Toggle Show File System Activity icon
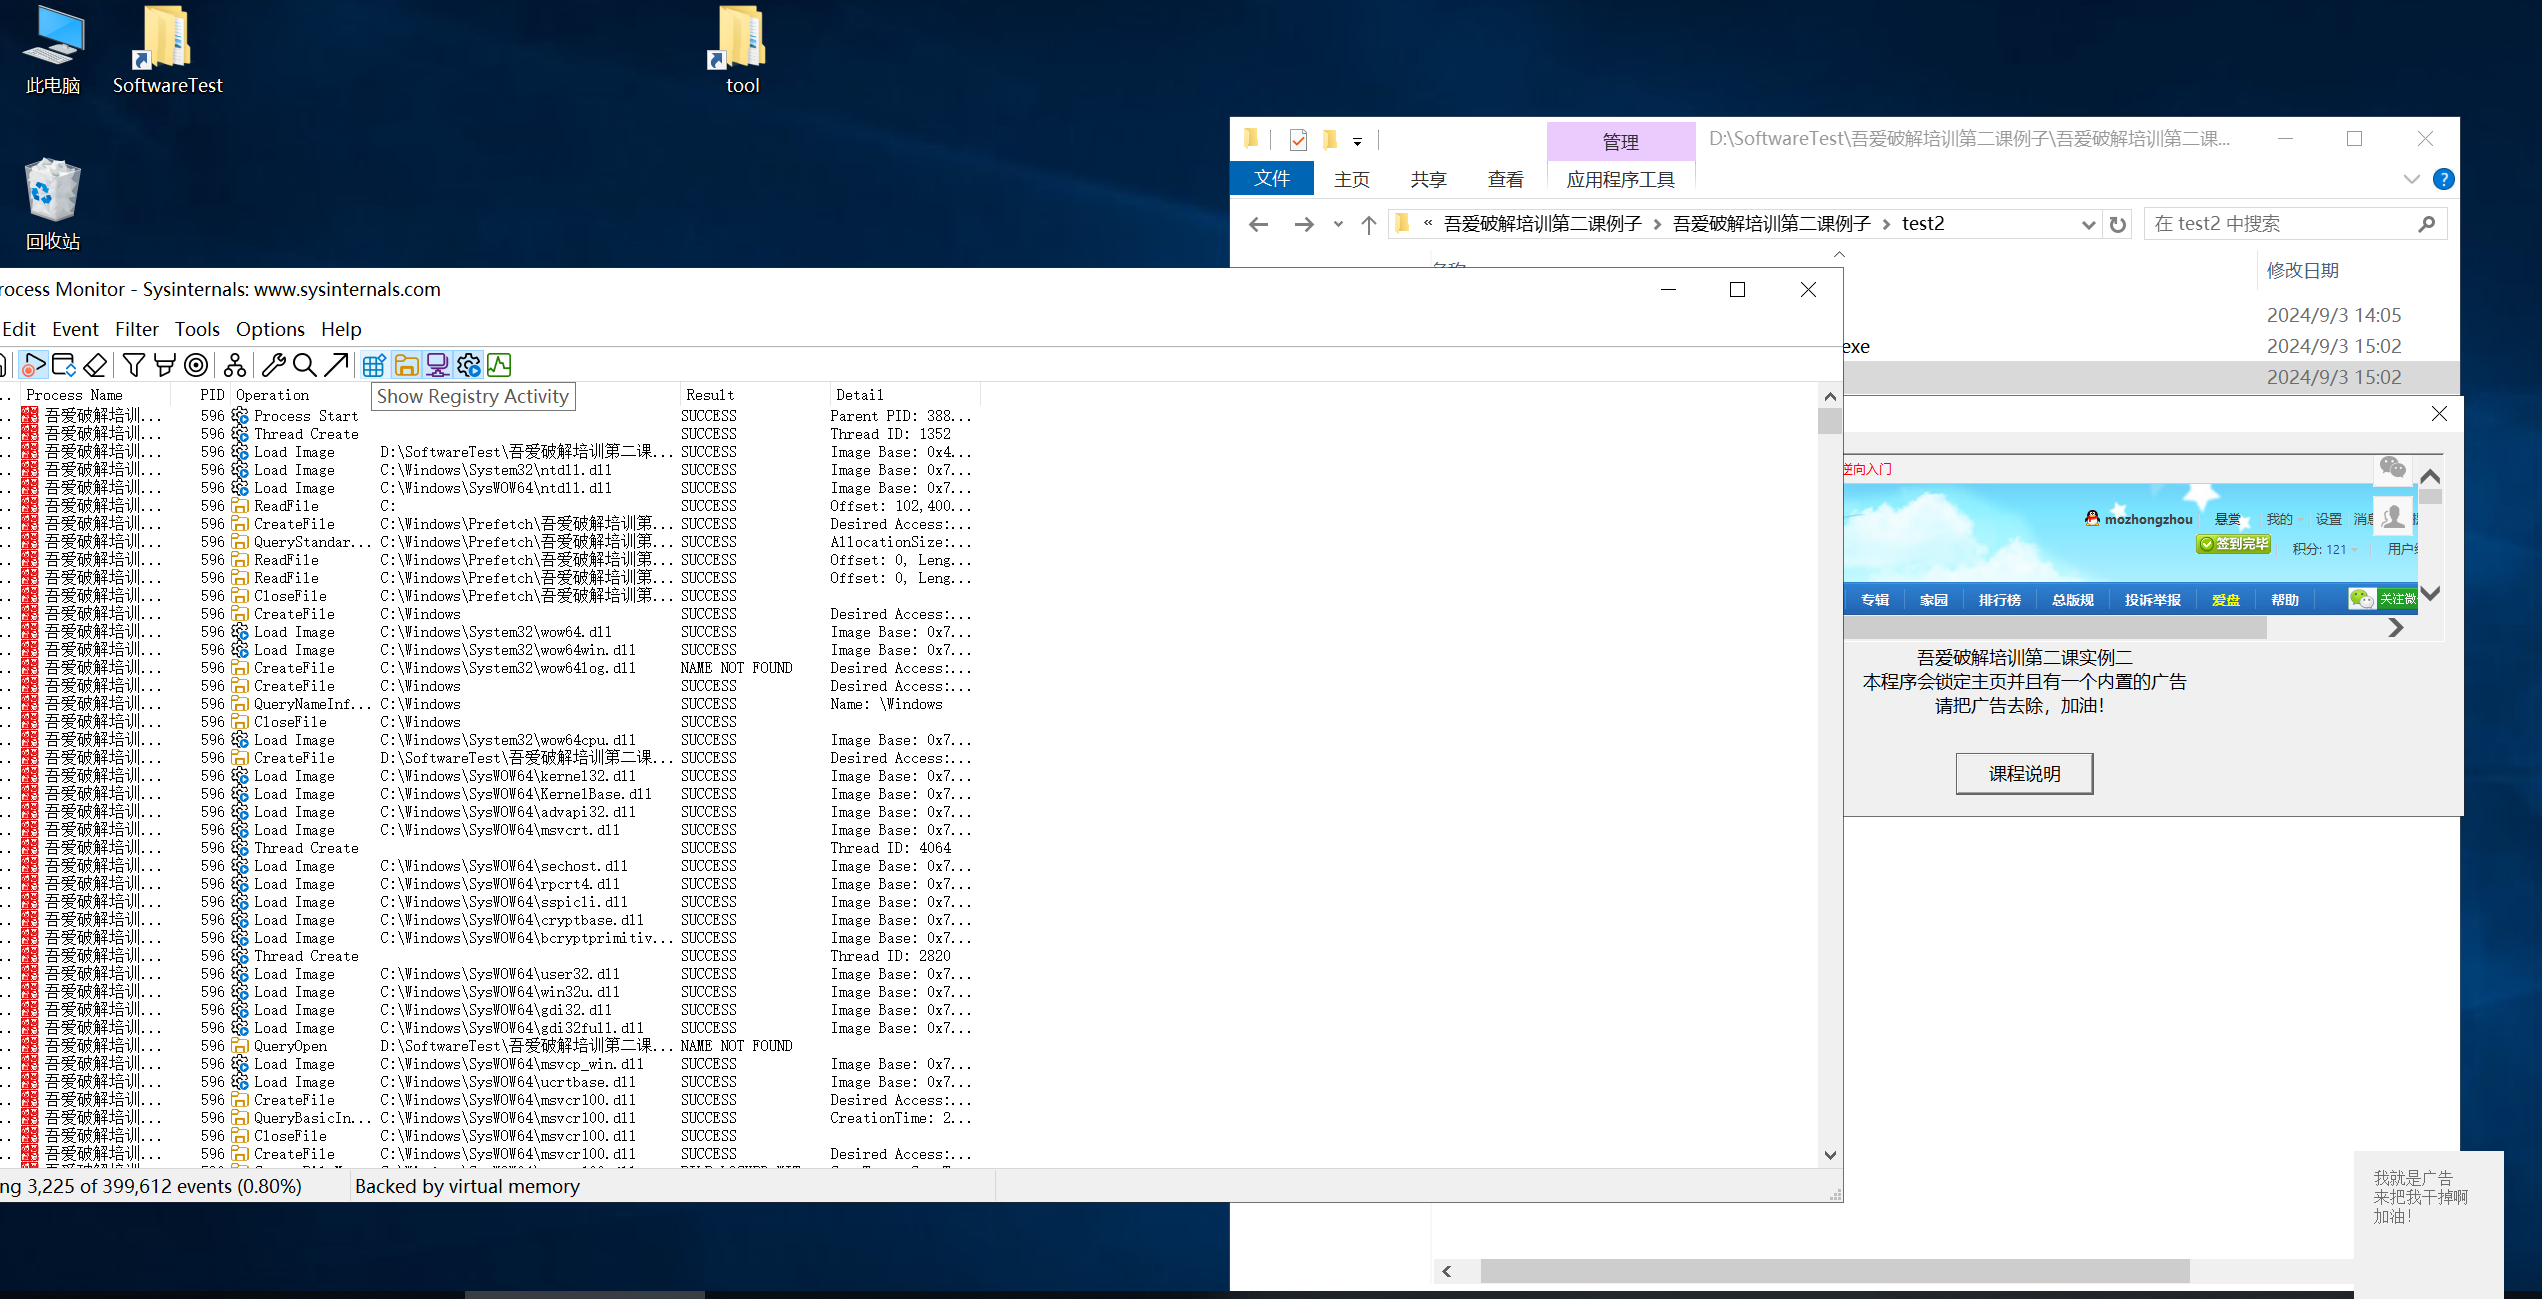The height and width of the screenshot is (1299, 2542). pyautogui.click(x=406, y=365)
